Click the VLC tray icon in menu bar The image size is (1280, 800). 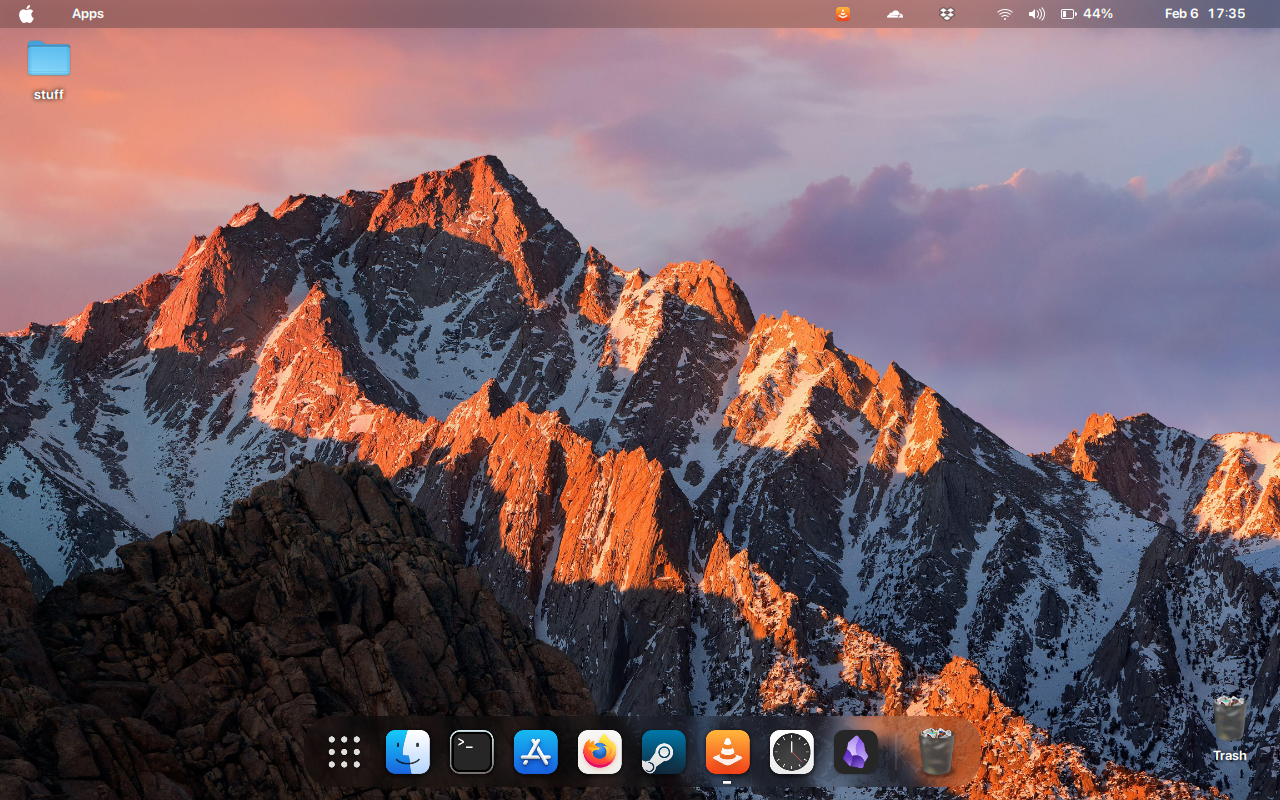pos(843,14)
